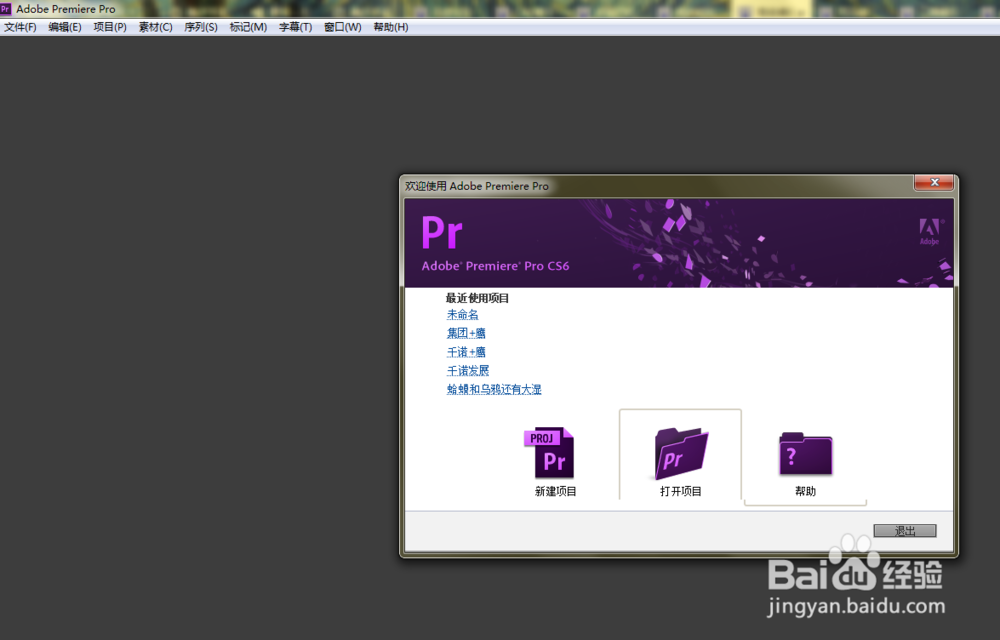Click the 退出 exit button
Viewport: 1000px width, 640px height.
point(905,530)
